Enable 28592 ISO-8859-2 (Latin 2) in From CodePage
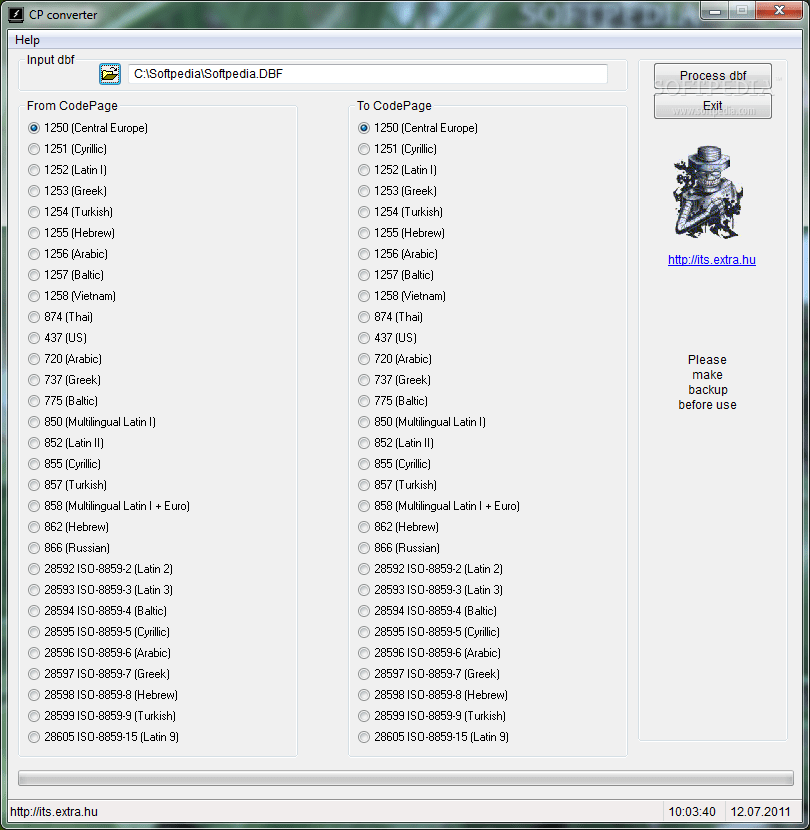Viewport: 810px width, 830px height. point(33,568)
